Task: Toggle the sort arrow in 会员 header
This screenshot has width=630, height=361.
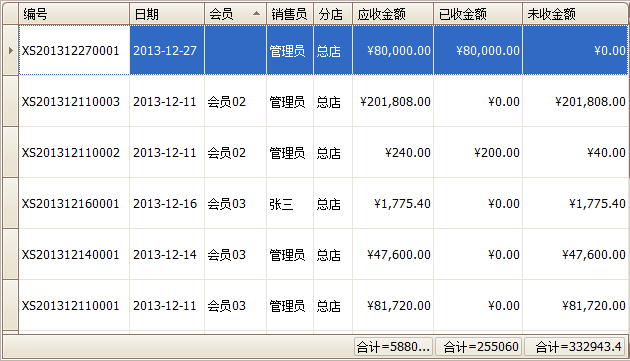Action: 256,14
